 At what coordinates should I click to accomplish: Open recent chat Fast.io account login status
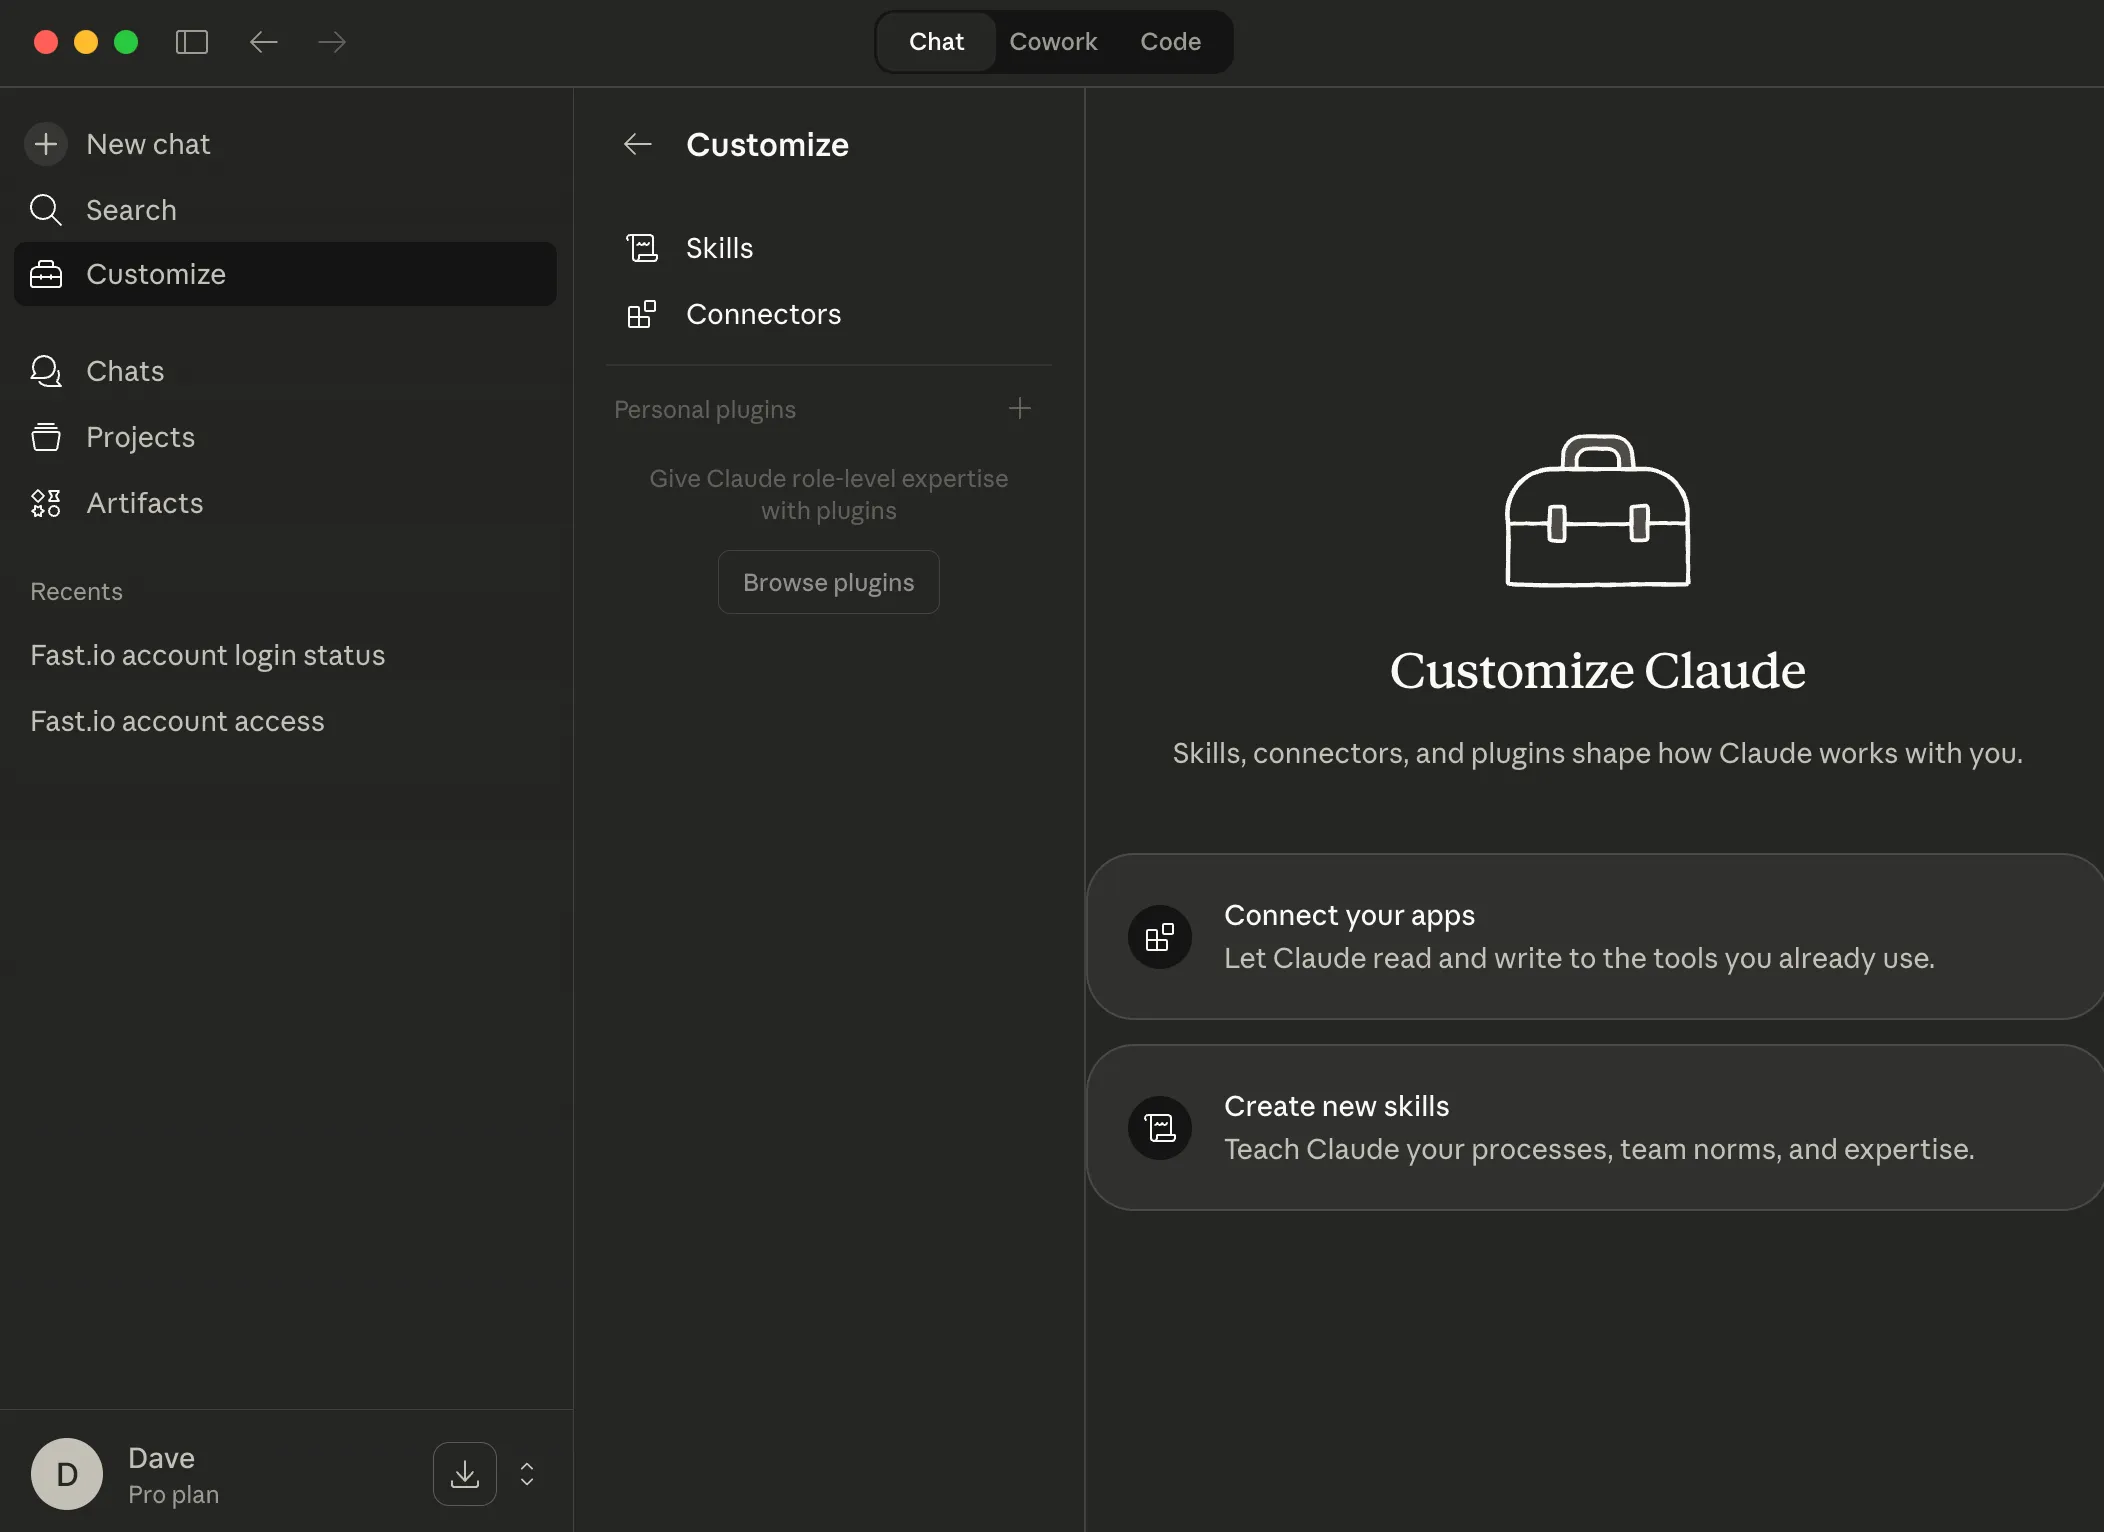click(x=207, y=655)
